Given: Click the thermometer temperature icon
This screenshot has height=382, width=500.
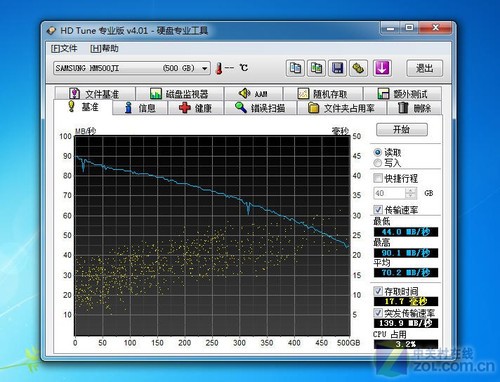Looking at the screenshot, I should click(219, 69).
